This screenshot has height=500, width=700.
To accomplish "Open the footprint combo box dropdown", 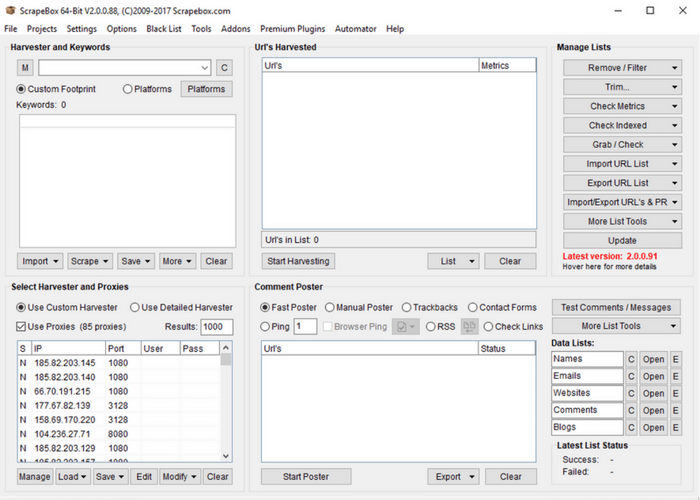I will click(x=204, y=68).
